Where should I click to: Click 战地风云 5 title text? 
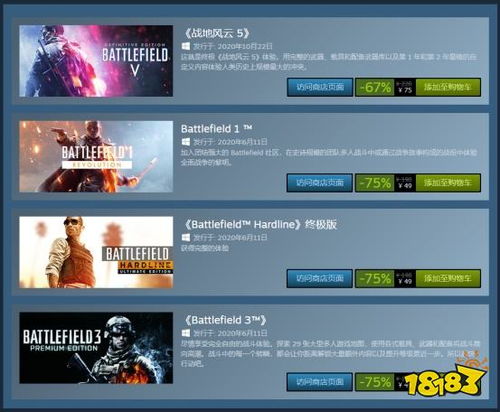click(x=217, y=33)
